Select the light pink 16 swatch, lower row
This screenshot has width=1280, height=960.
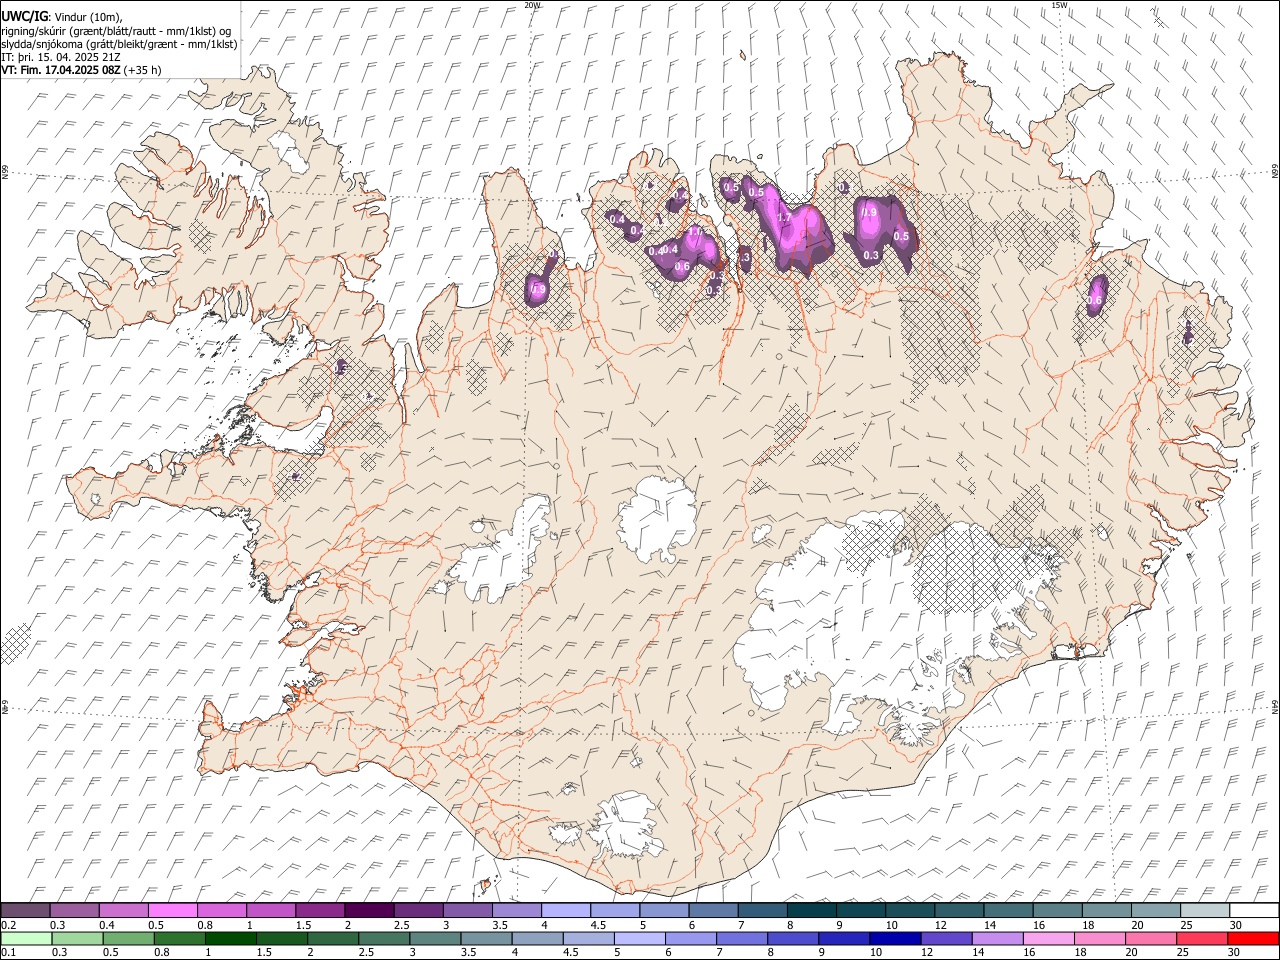[1048, 938]
